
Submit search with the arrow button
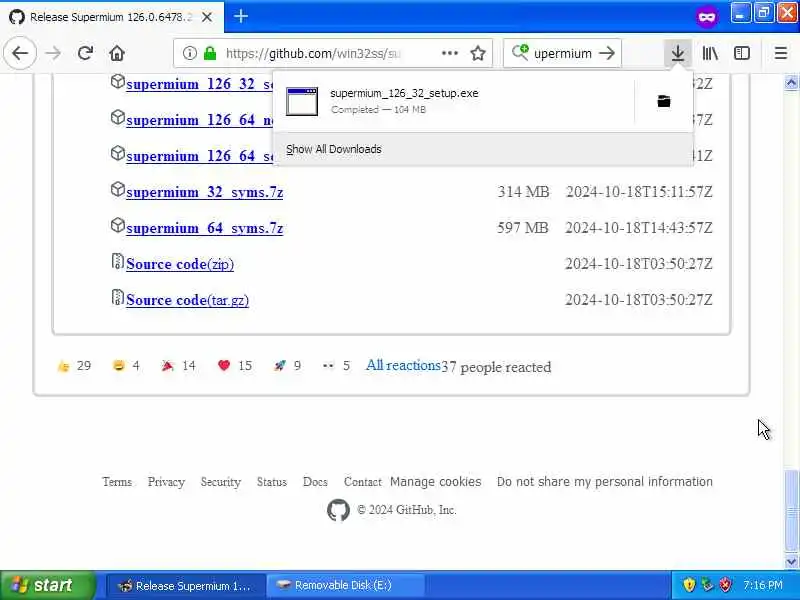point(607,53)
